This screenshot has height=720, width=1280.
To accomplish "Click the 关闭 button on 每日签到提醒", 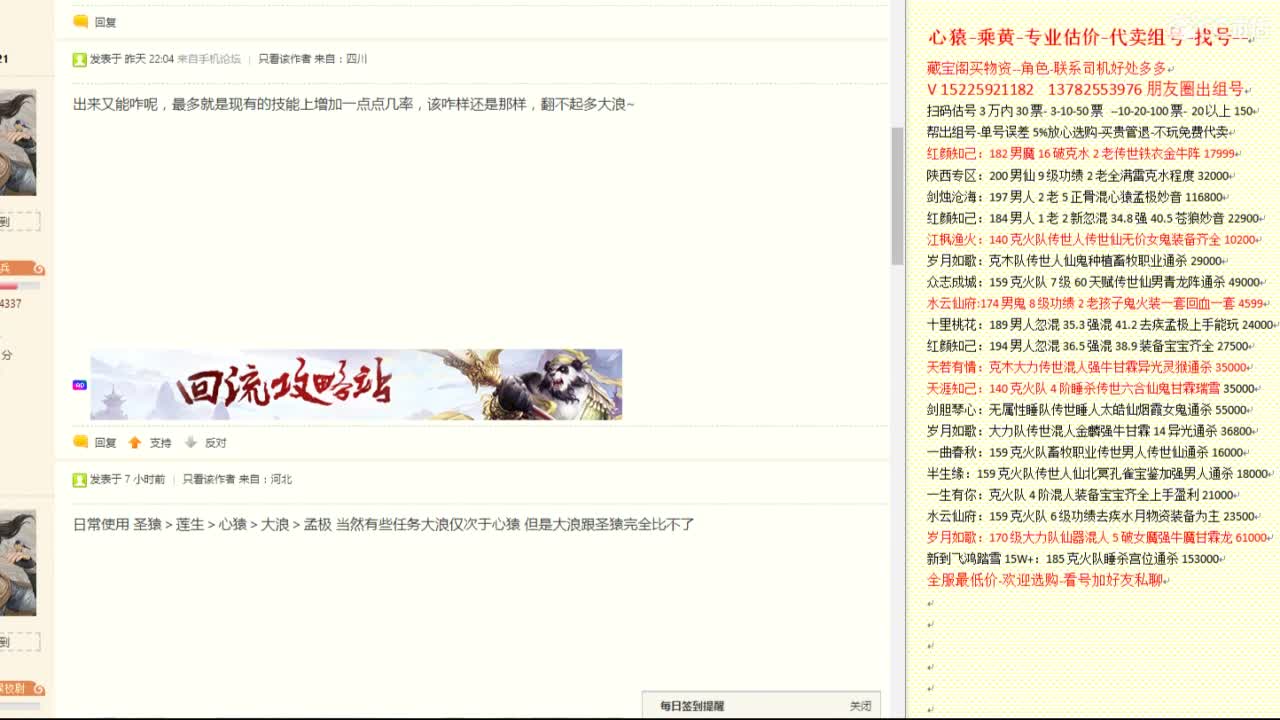I will 860,706.
